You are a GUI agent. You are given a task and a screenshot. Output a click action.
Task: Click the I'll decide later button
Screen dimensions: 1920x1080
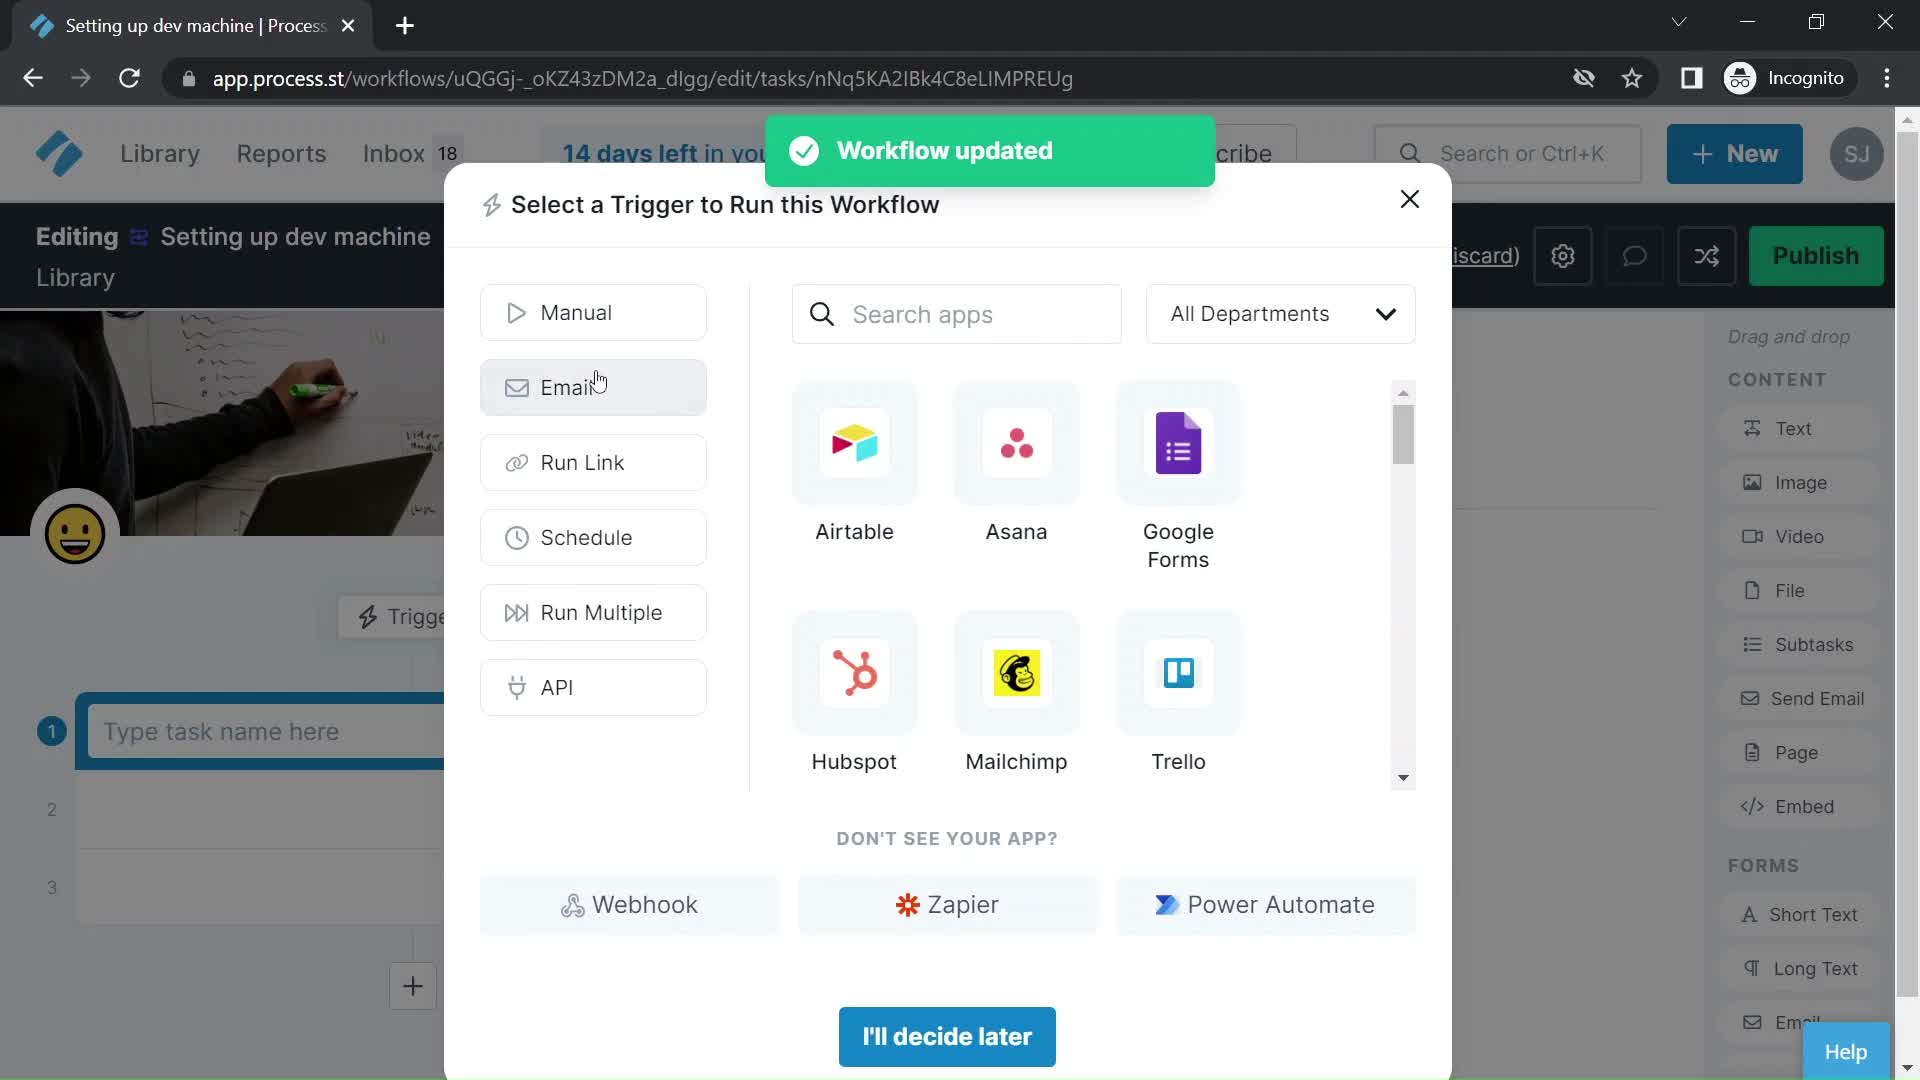click(947, 1035)
